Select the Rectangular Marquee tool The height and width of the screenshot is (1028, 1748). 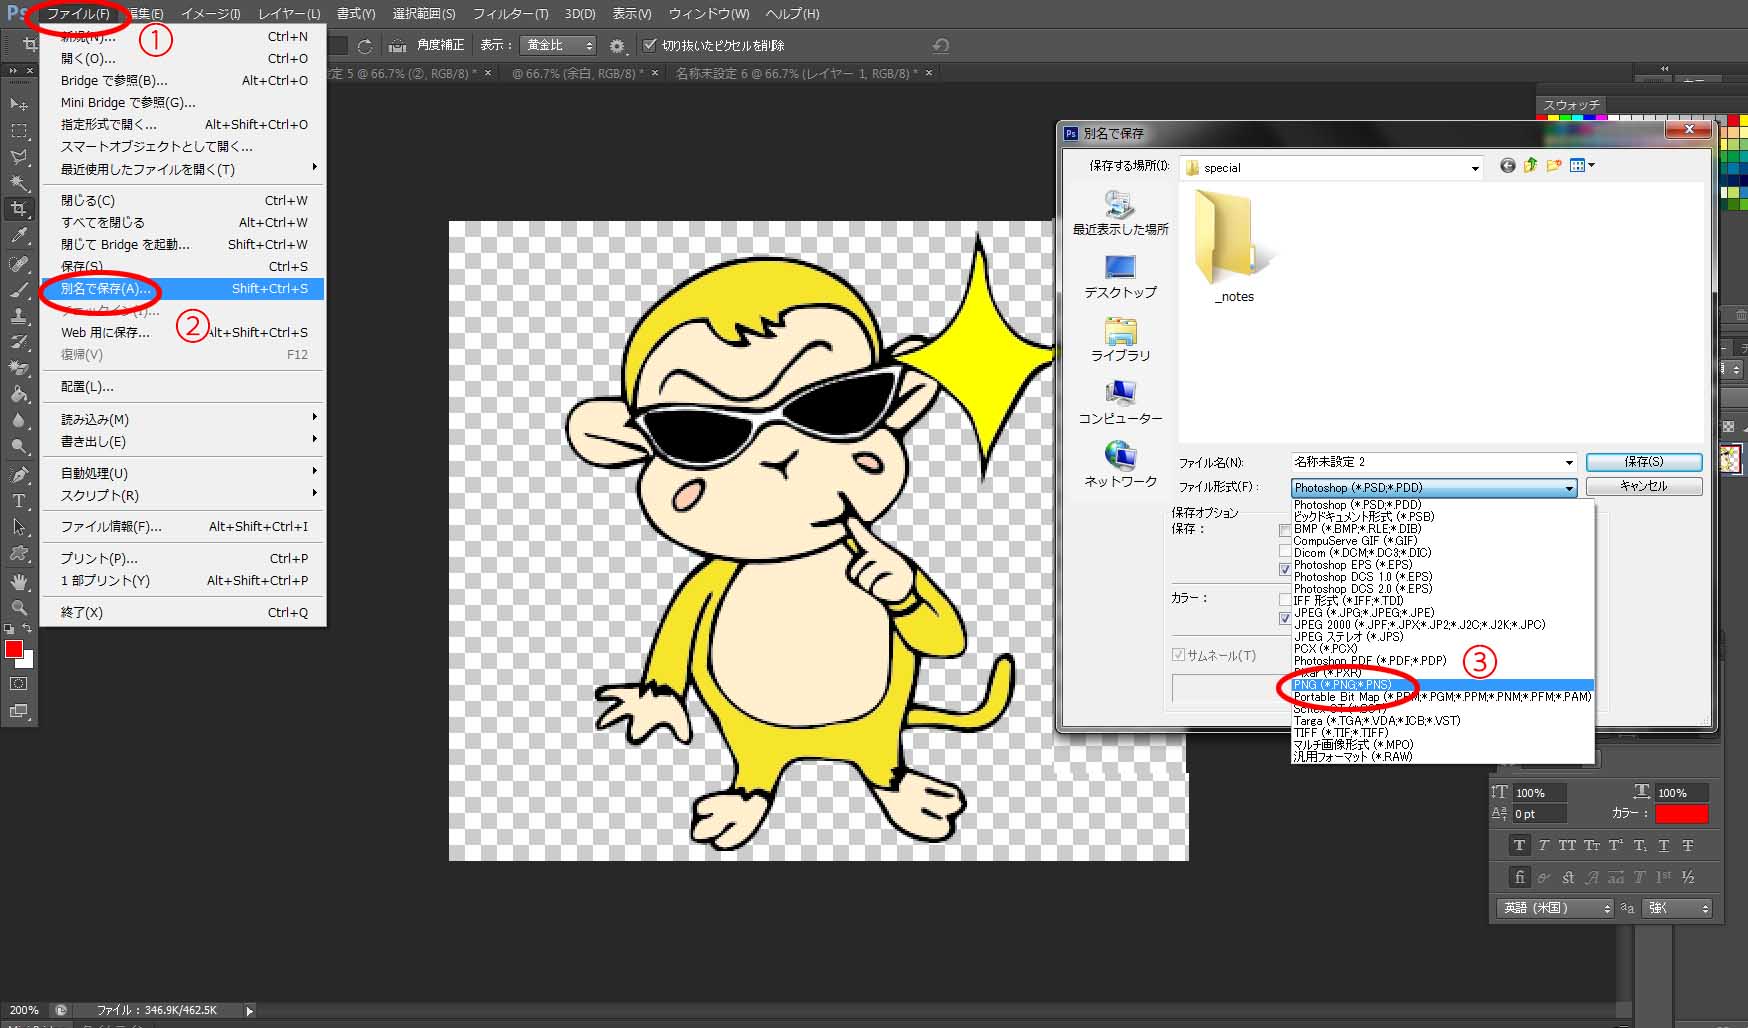[x=19, y=131]
